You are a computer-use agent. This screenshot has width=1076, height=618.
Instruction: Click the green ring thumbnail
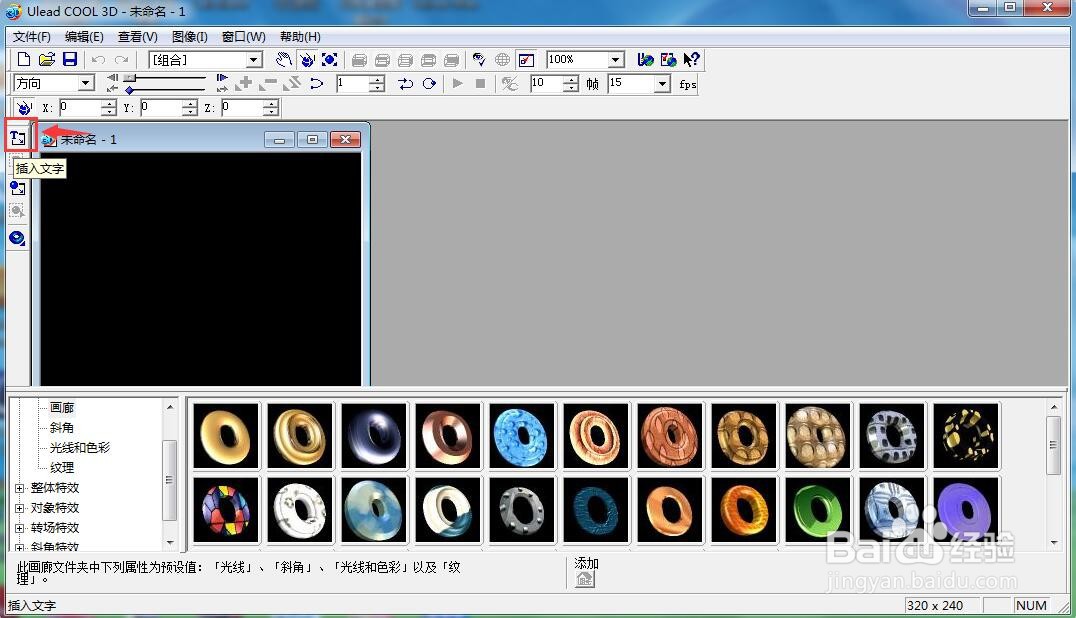click(x=818, y=510)
